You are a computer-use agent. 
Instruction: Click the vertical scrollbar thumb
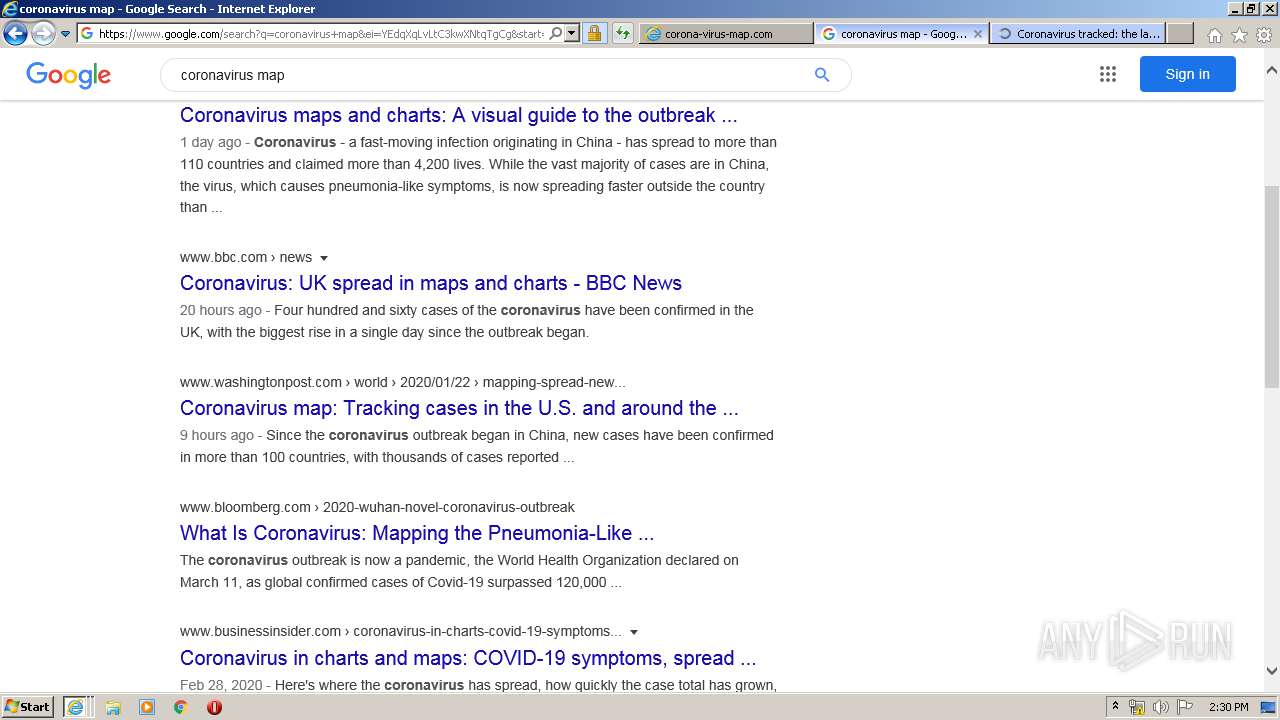(x=1272, y=286)
